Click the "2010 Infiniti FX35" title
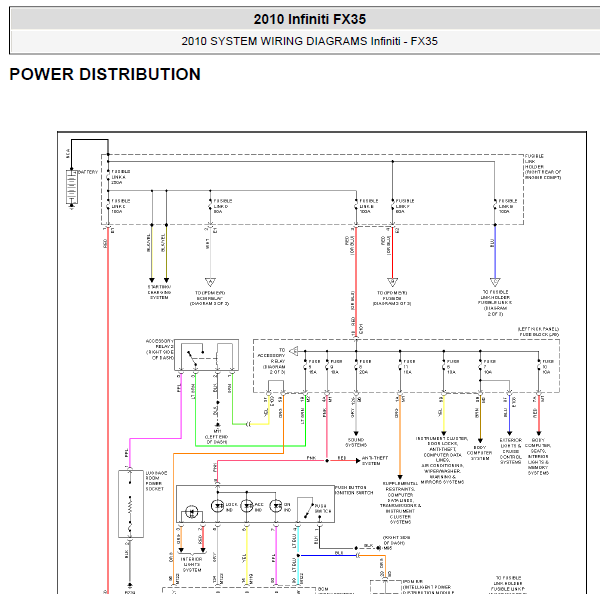This screenshot has width=600, height=594. (310, 19)
